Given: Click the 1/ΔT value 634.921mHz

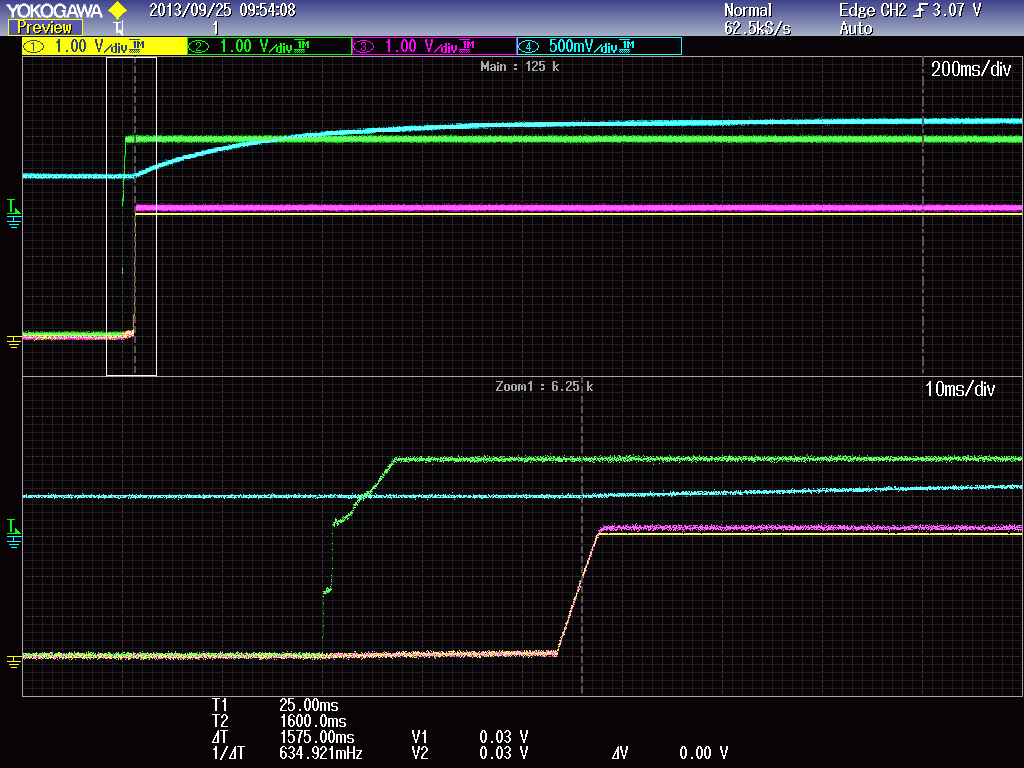Looking at the screenshot, I should [320, 753].
